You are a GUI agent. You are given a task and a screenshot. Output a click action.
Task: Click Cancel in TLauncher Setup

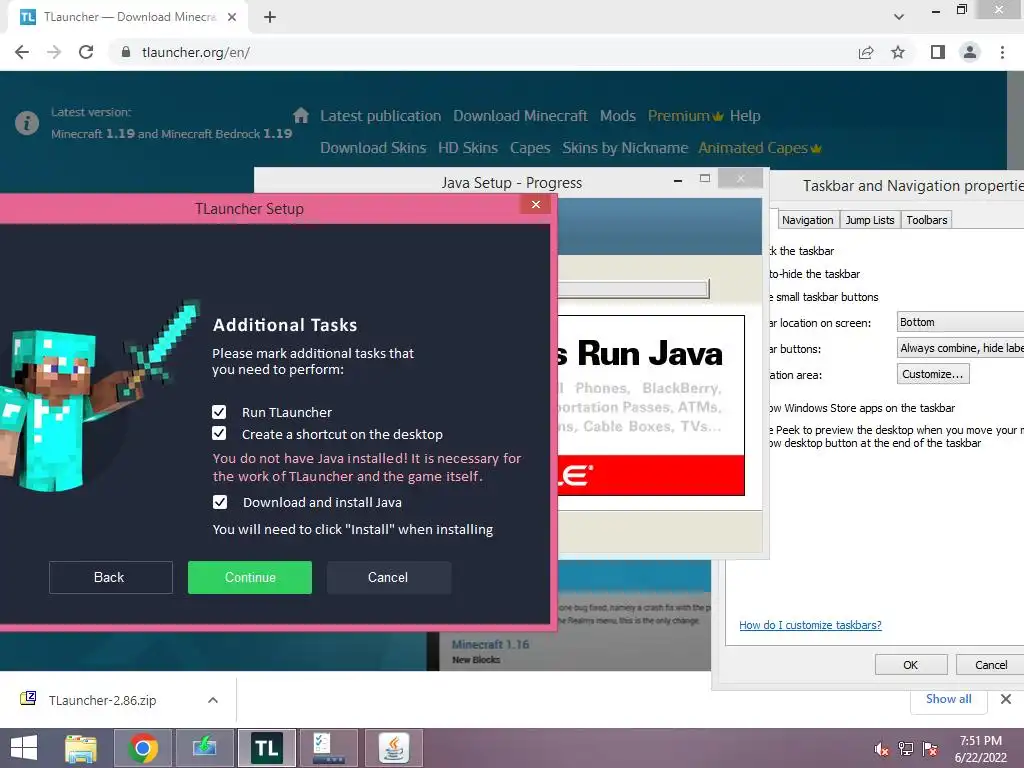[389, 577]
